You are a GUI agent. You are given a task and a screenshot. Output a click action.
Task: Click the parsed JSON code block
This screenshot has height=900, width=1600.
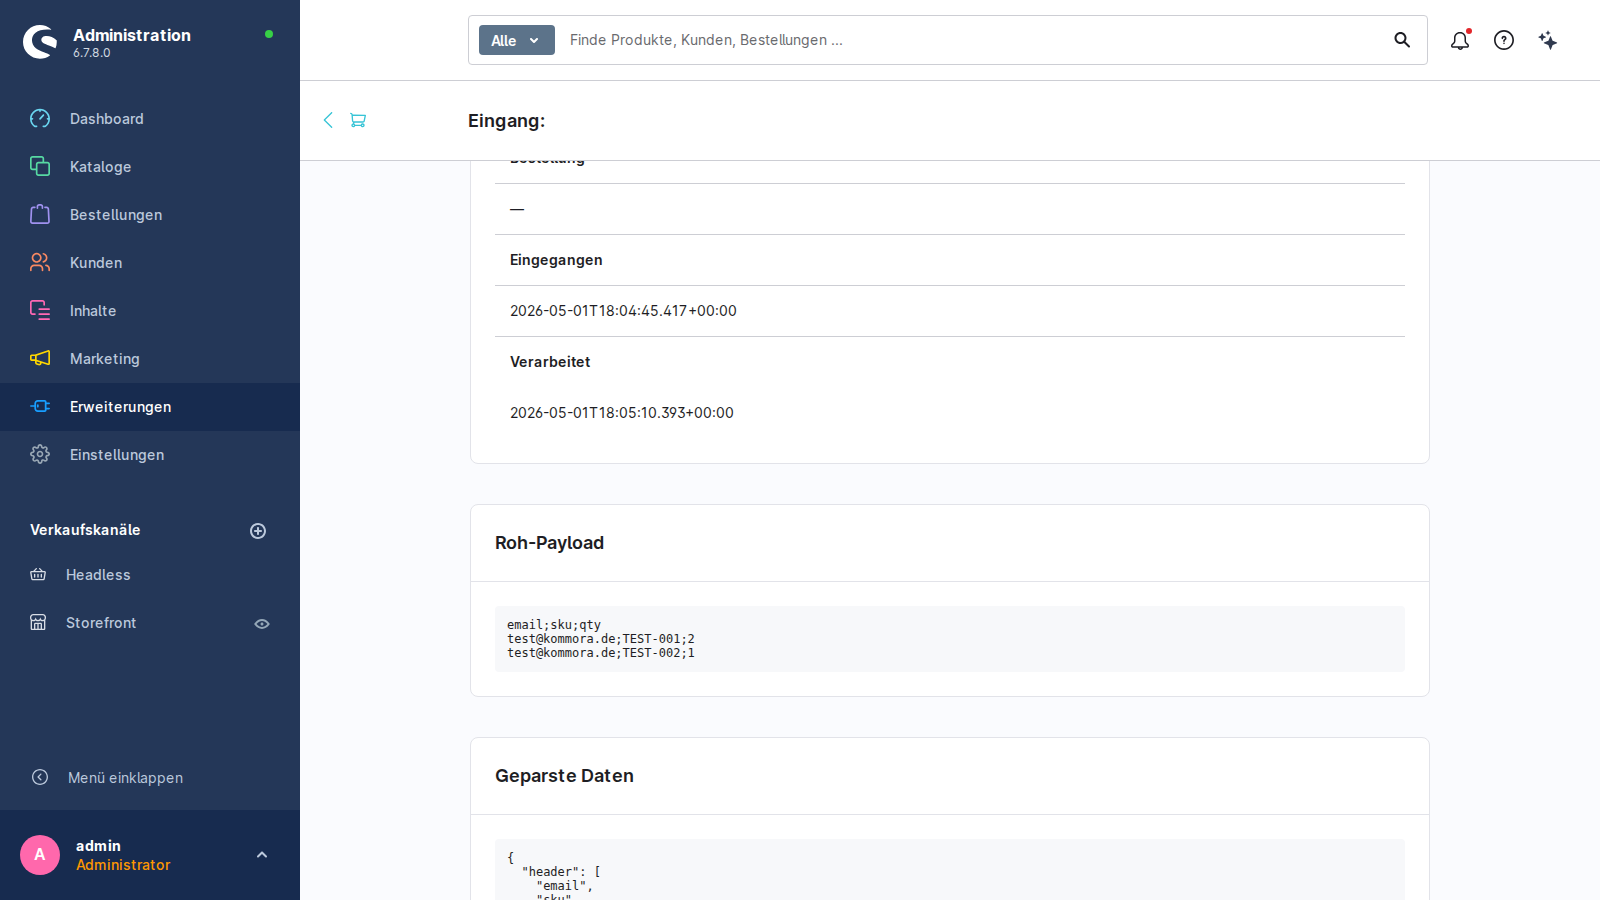[x=950, y=869]
